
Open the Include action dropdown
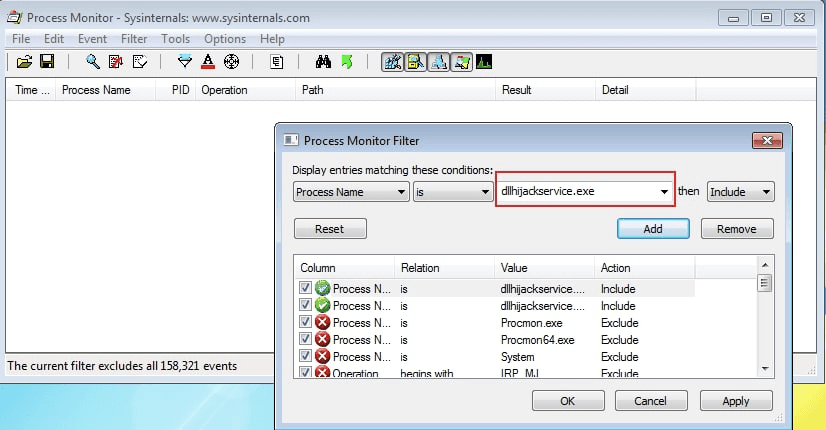pyautogui.click(x=740, y=191)
